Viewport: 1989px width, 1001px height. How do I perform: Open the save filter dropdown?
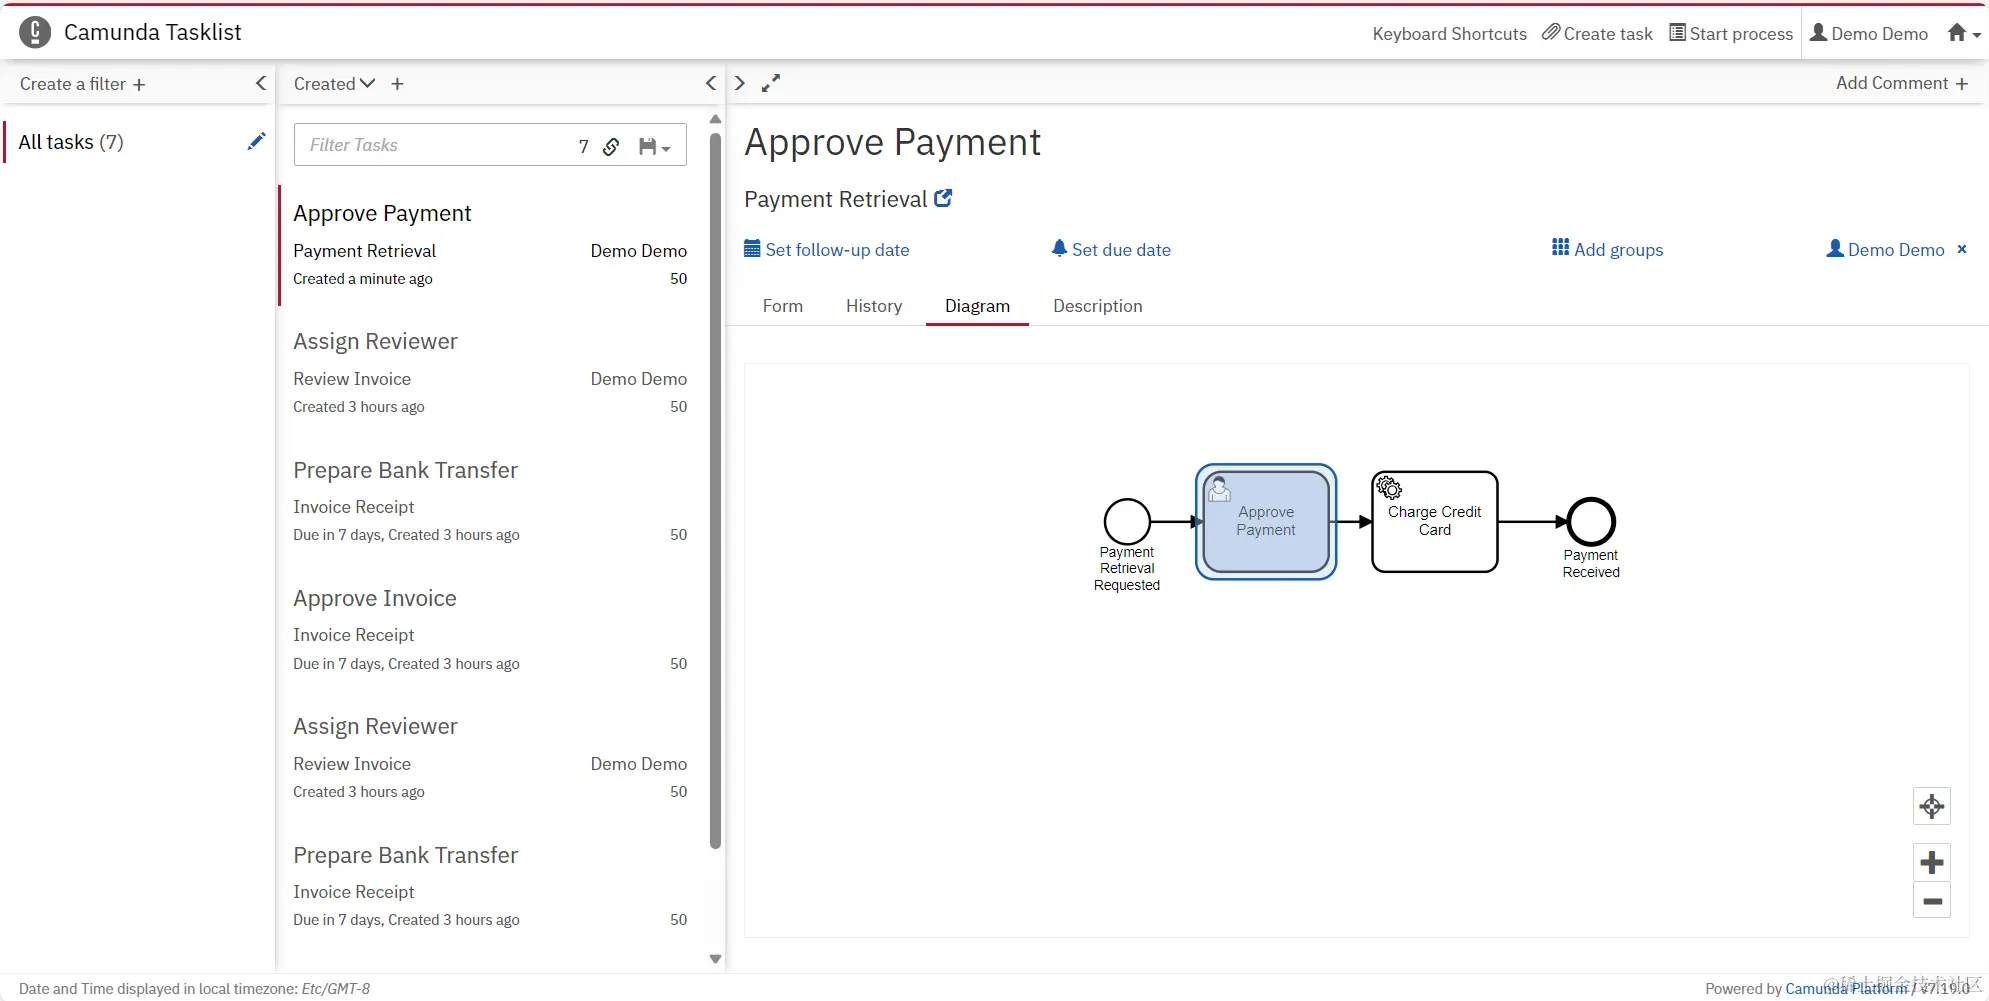pyautogui.click(x=654, y=146)
